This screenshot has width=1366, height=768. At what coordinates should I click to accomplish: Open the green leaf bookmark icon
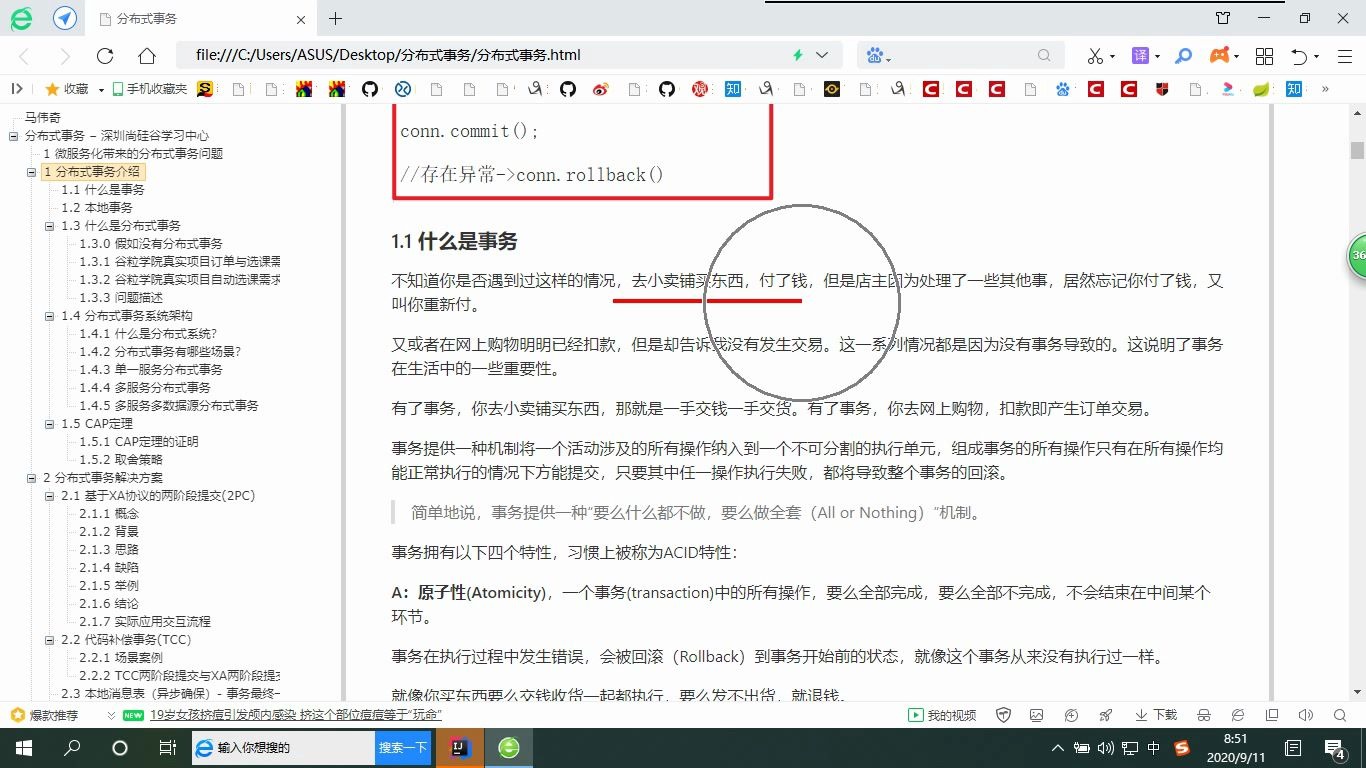1261,89
